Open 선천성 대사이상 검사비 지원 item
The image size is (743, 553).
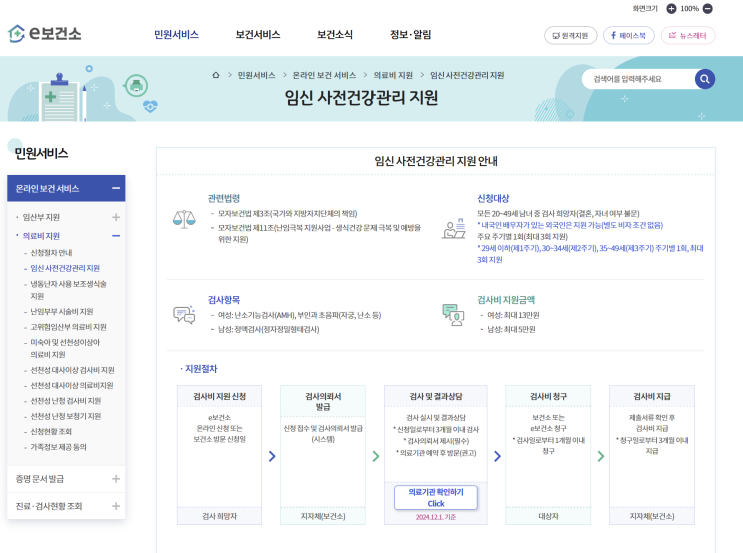[72, 370]
